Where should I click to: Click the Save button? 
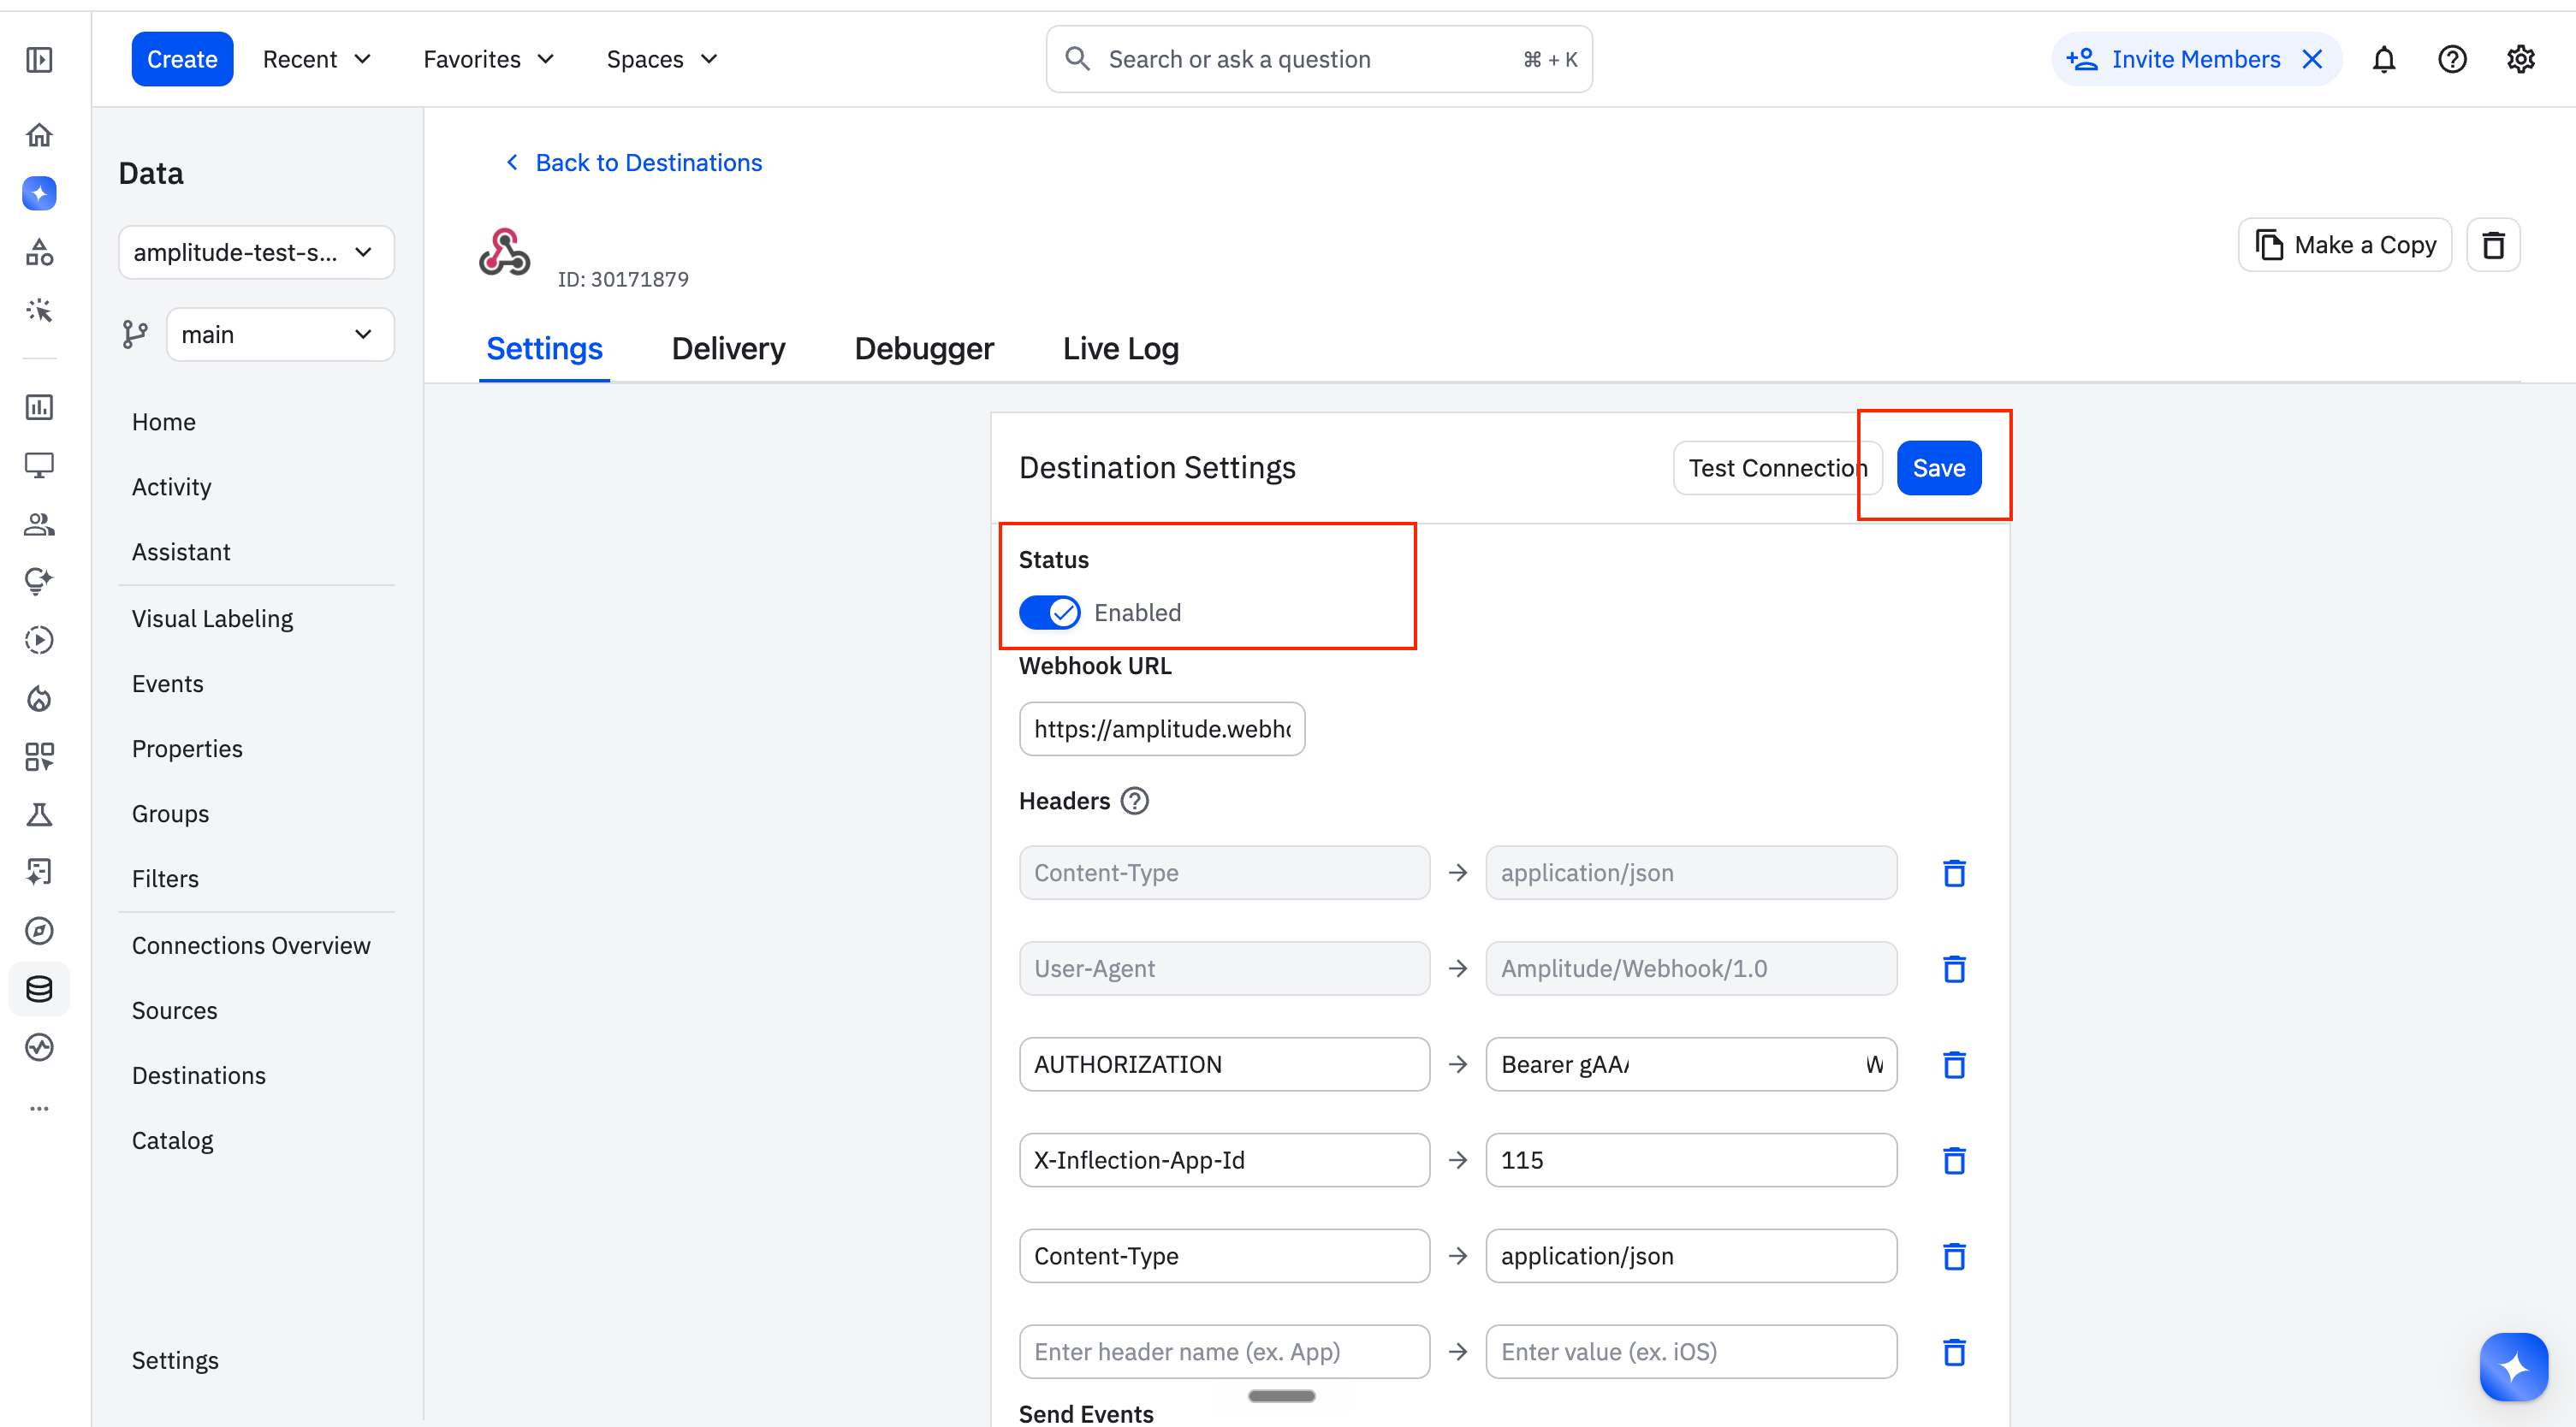[x=1938, y=468]
